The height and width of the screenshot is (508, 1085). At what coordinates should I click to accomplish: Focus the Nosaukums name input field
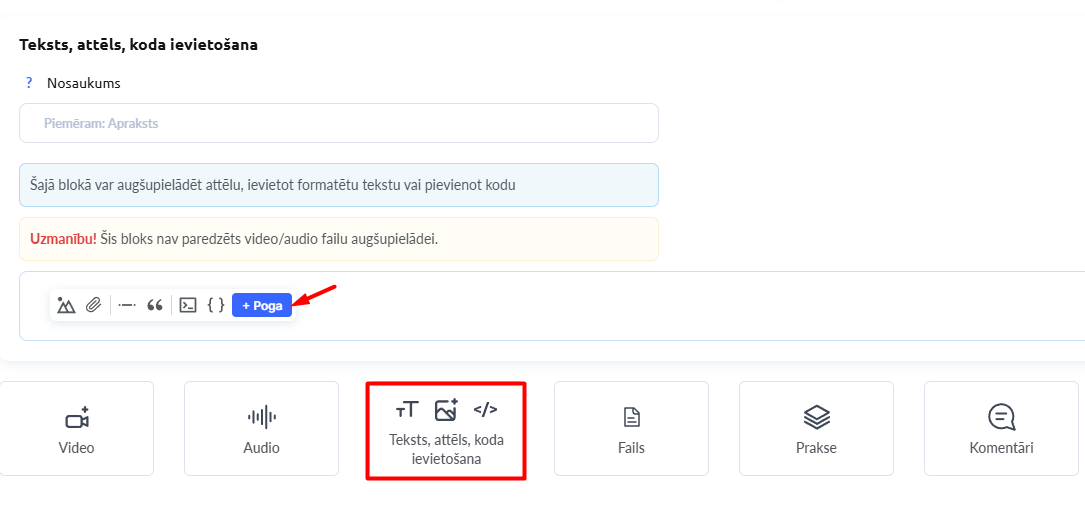coord(339,123)
